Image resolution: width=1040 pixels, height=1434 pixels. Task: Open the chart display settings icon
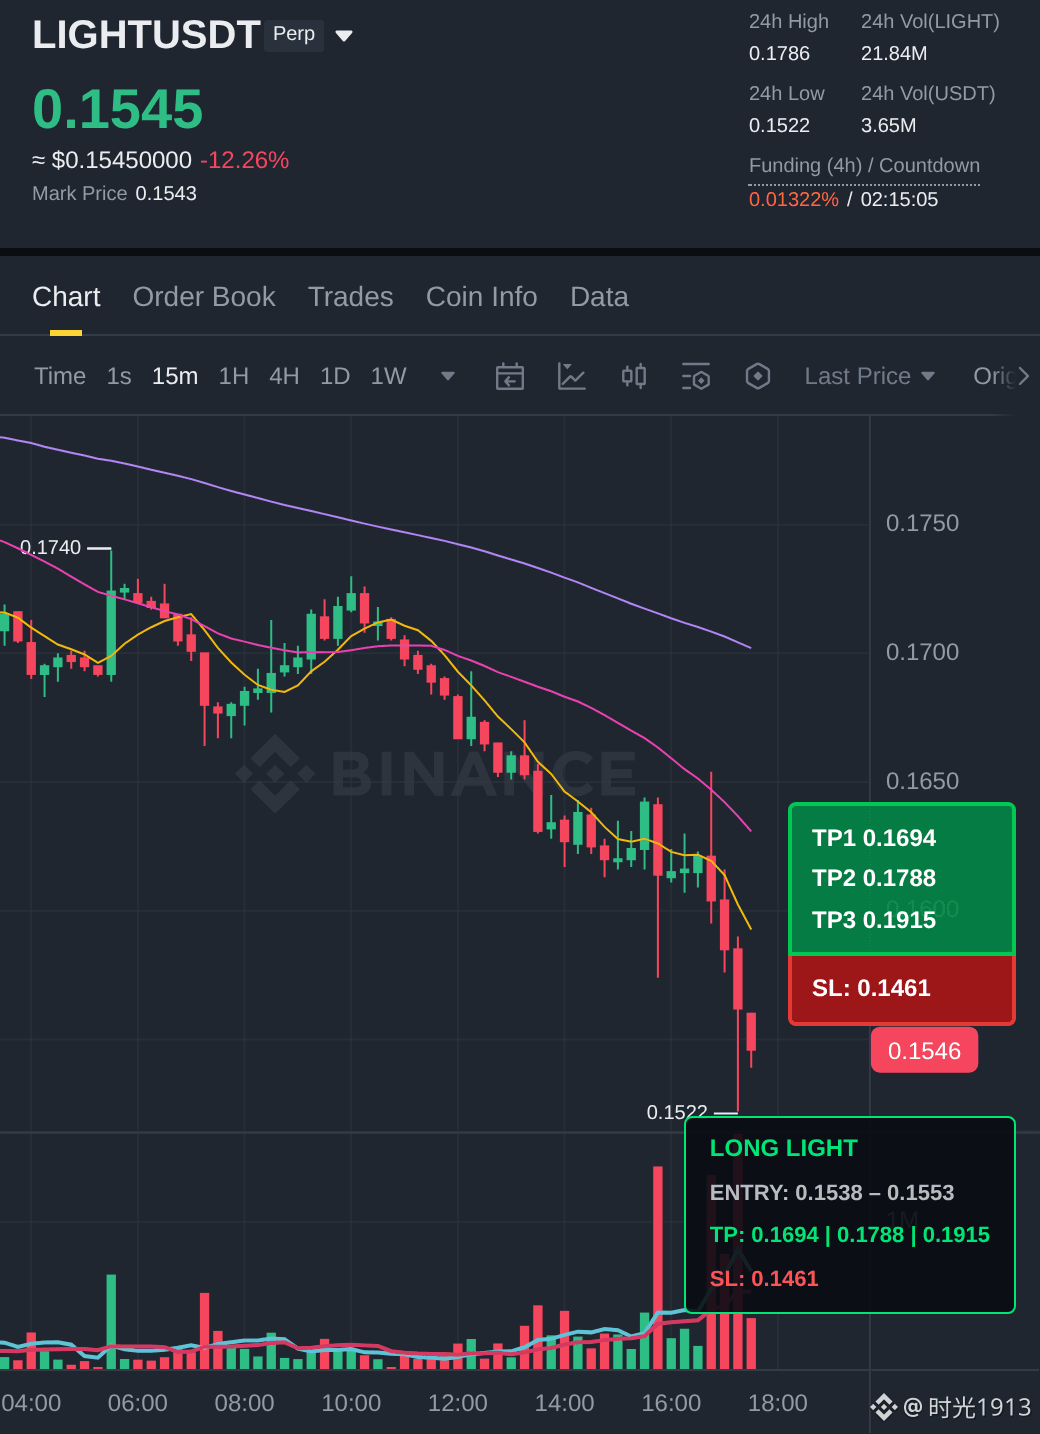(696, 376)
